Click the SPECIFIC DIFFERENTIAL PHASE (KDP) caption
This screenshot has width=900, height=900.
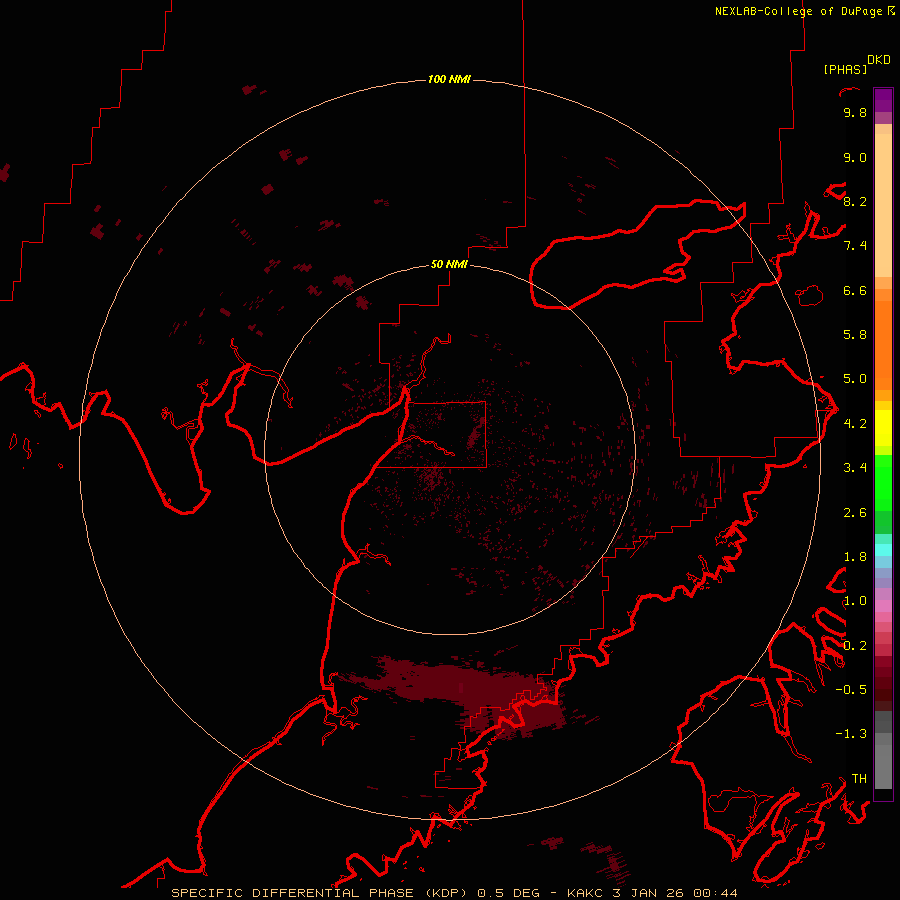coord(321,893)
